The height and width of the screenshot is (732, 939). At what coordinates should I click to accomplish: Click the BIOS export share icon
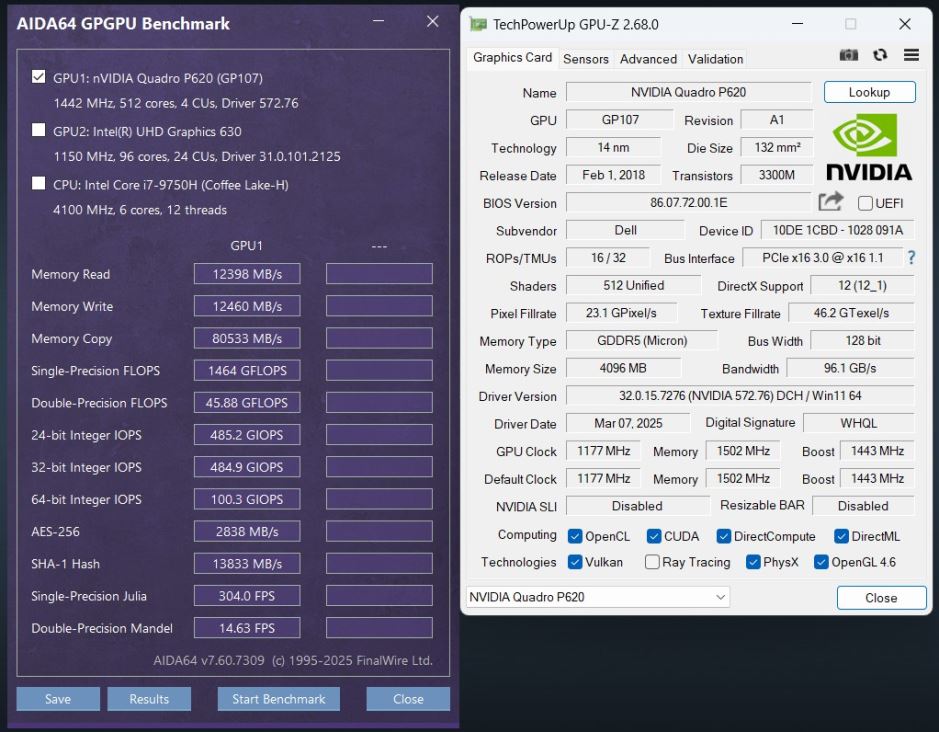click(x=831, y=202)
